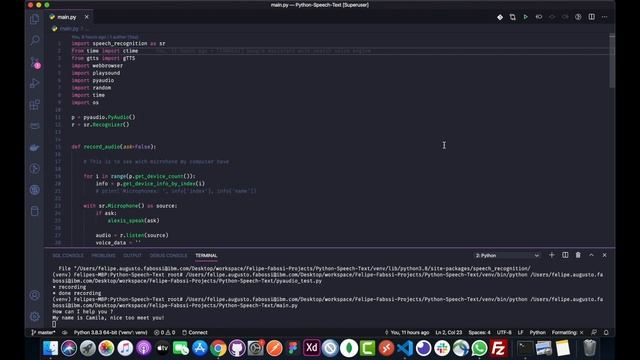Close the main.py editor tab
Viewport: 640px width, 360px height.
pos(87,17)
